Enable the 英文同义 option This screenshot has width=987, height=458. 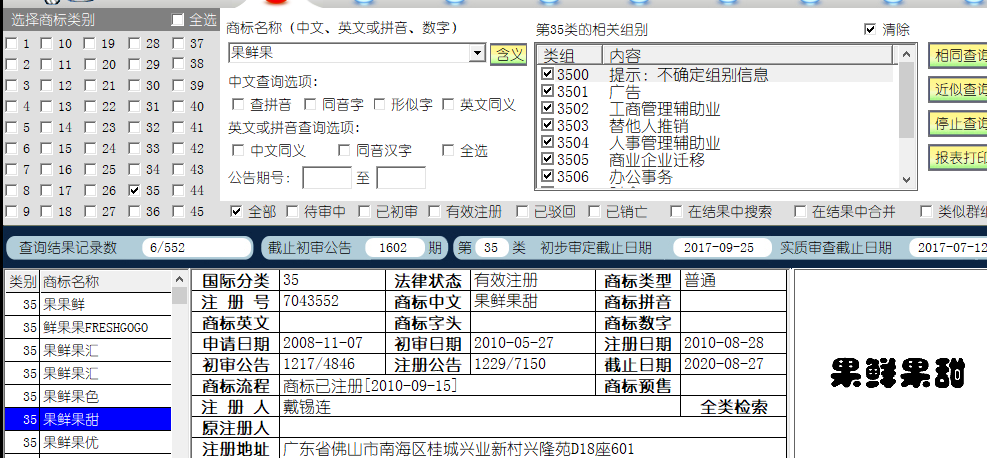coord(448,104)
